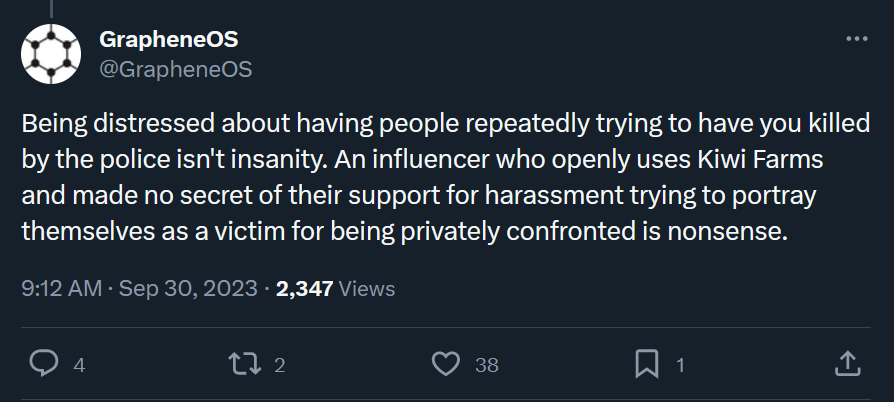Click the thread connector line above avatar
Image resolution: width=894 pixels, height=402 pixels.
click(x=51, y=9)
